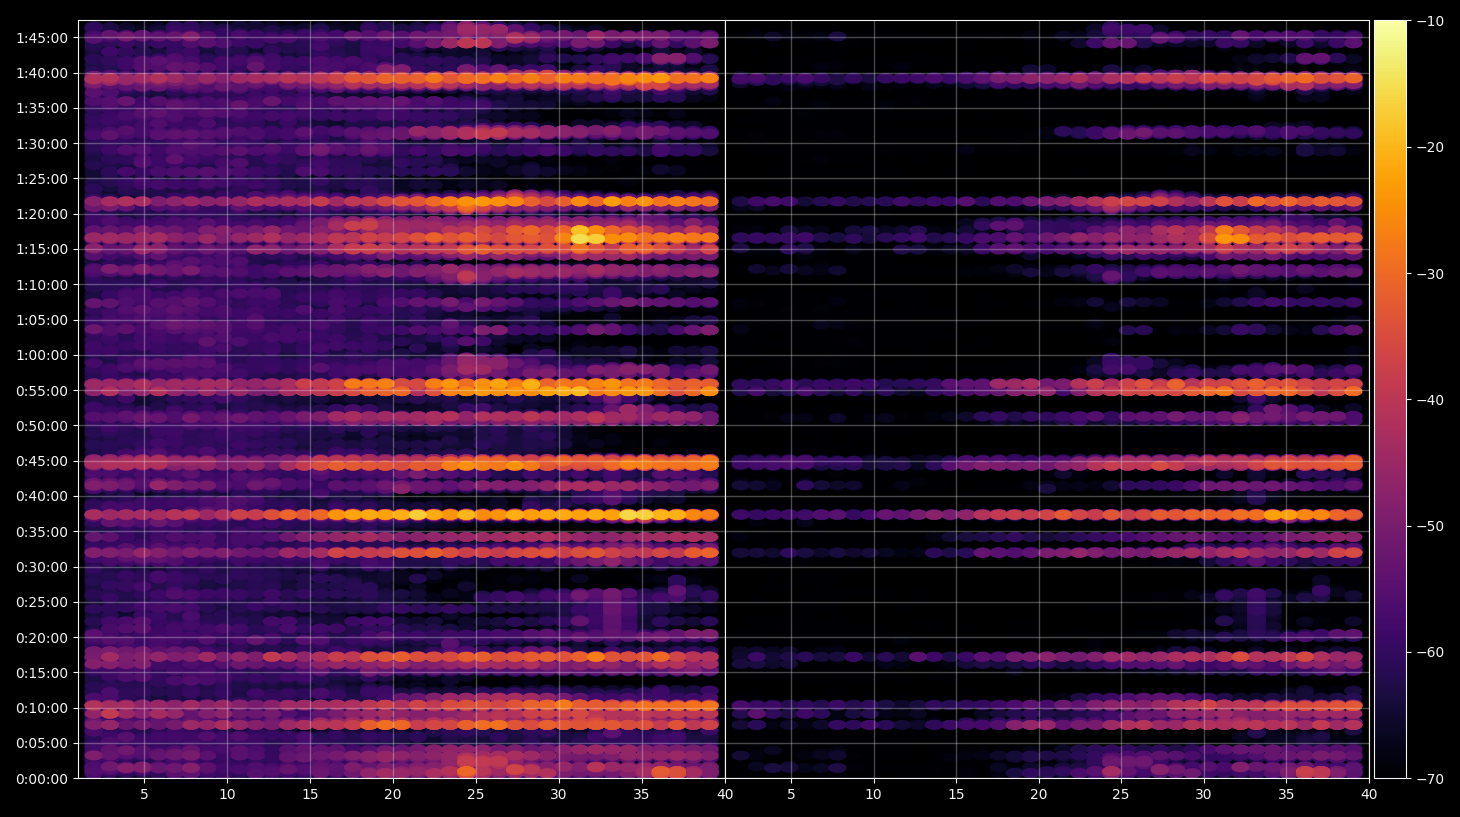Click x-axis label 5 under the left heatmap
The height and width of the screenshot is (817, 1460).
point(144,795)
